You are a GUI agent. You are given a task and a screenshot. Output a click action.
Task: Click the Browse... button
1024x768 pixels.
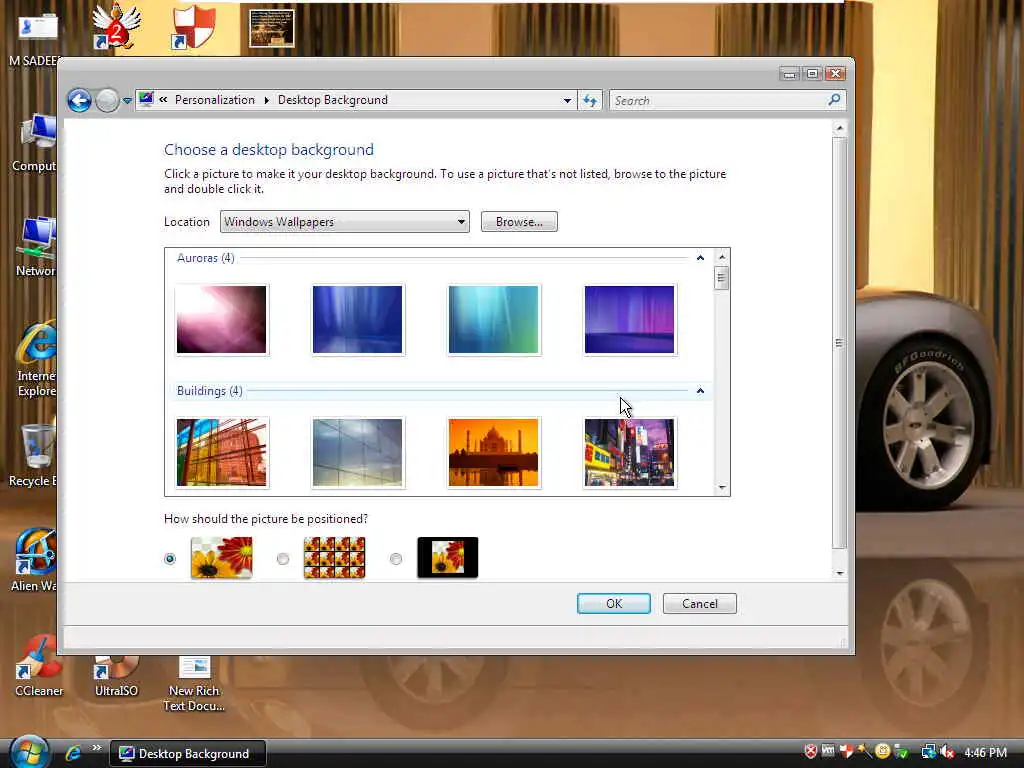coord(519,222)
